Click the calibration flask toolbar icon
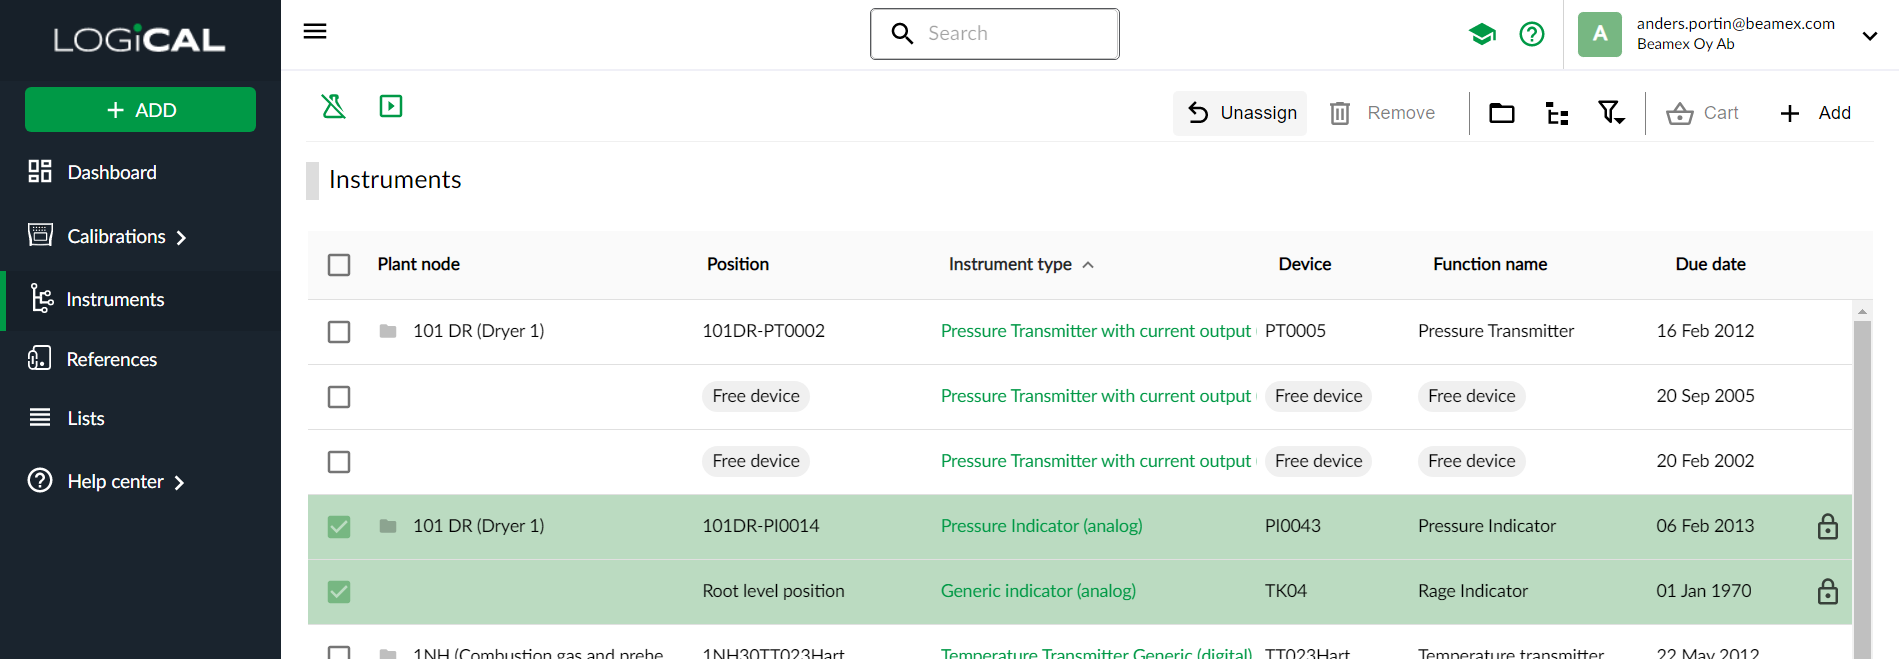This screenshot has height=659, width=1899. (x=333, y=106)
